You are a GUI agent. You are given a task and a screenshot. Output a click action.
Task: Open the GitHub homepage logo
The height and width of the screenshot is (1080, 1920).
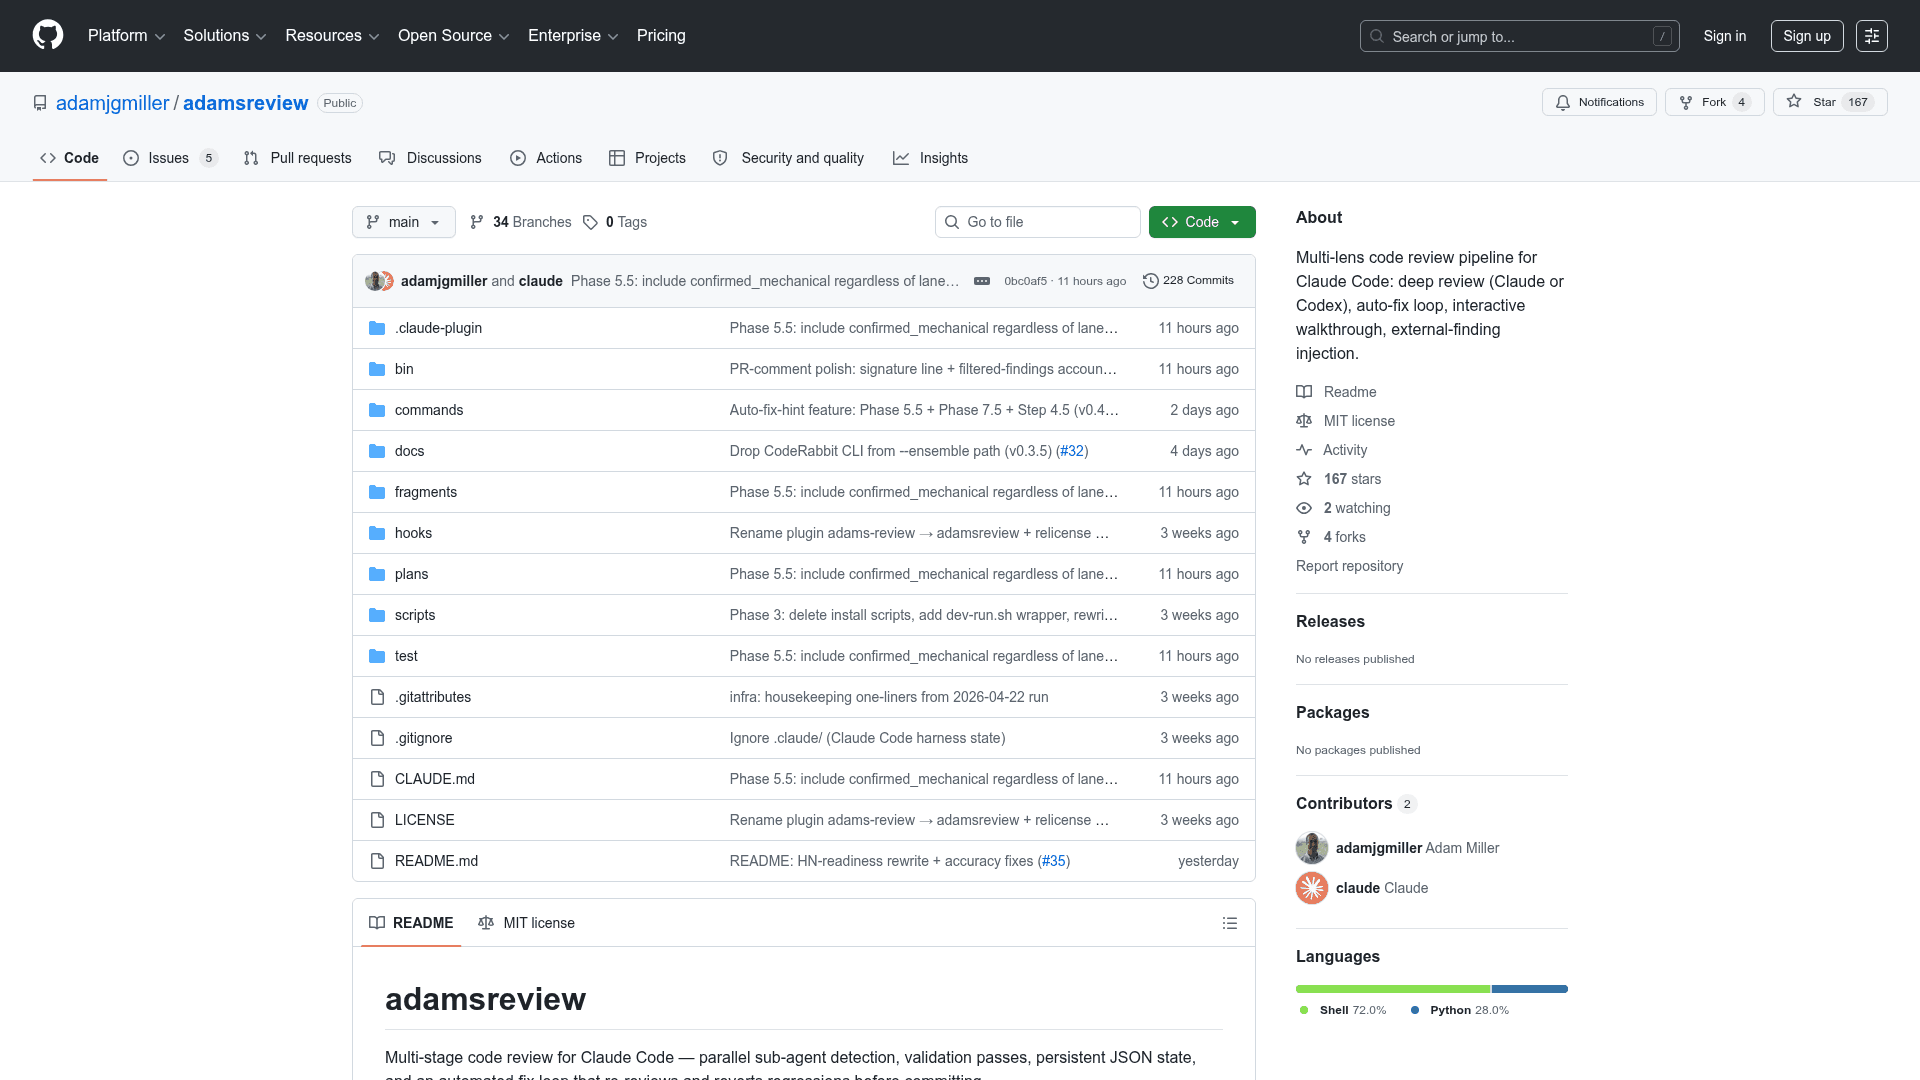[x=48, y=35]
